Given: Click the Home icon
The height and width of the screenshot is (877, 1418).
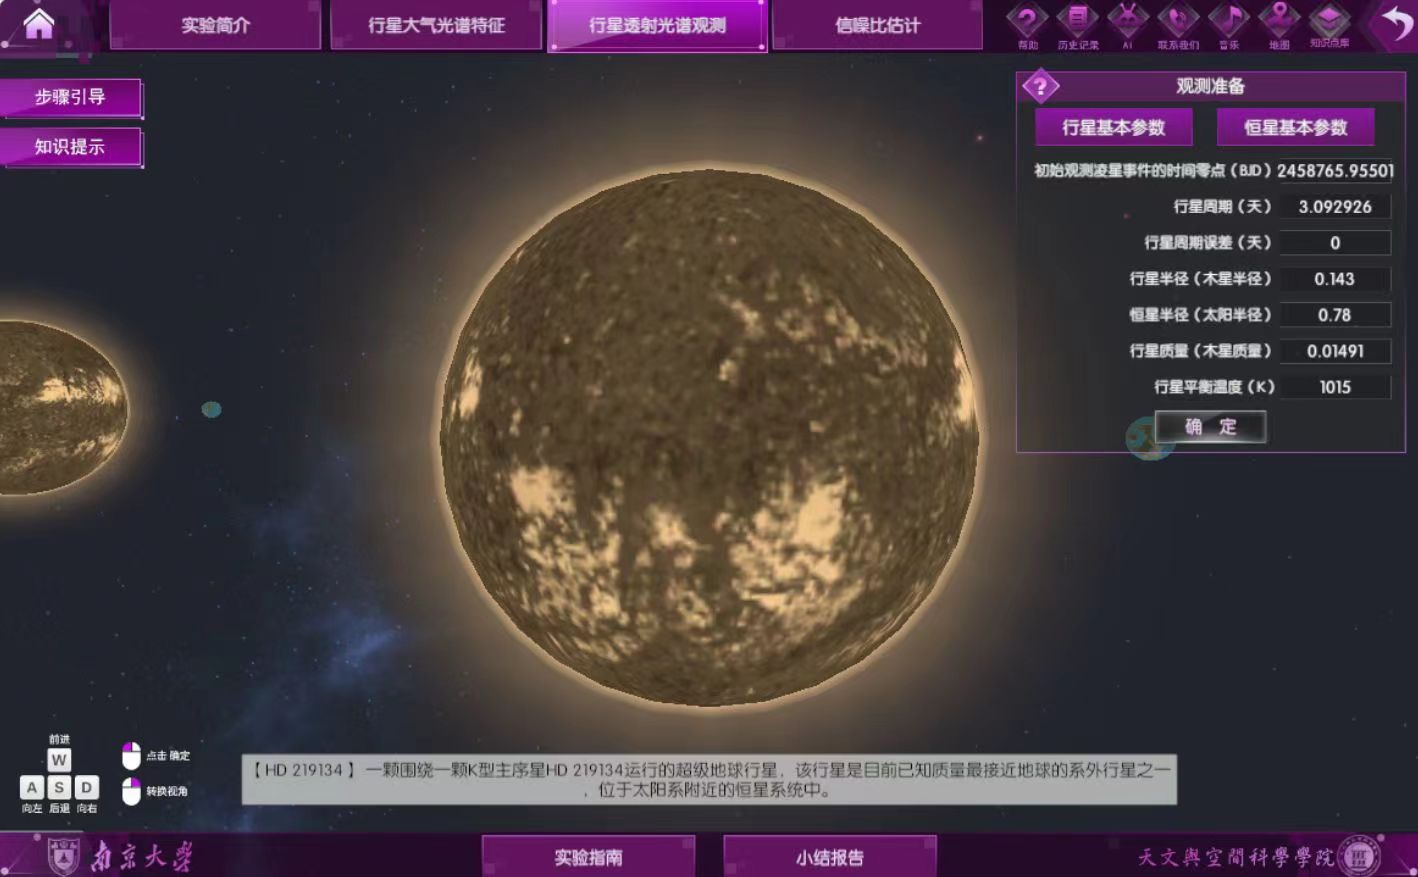Looking at the screenshot, I should [38, 24].
